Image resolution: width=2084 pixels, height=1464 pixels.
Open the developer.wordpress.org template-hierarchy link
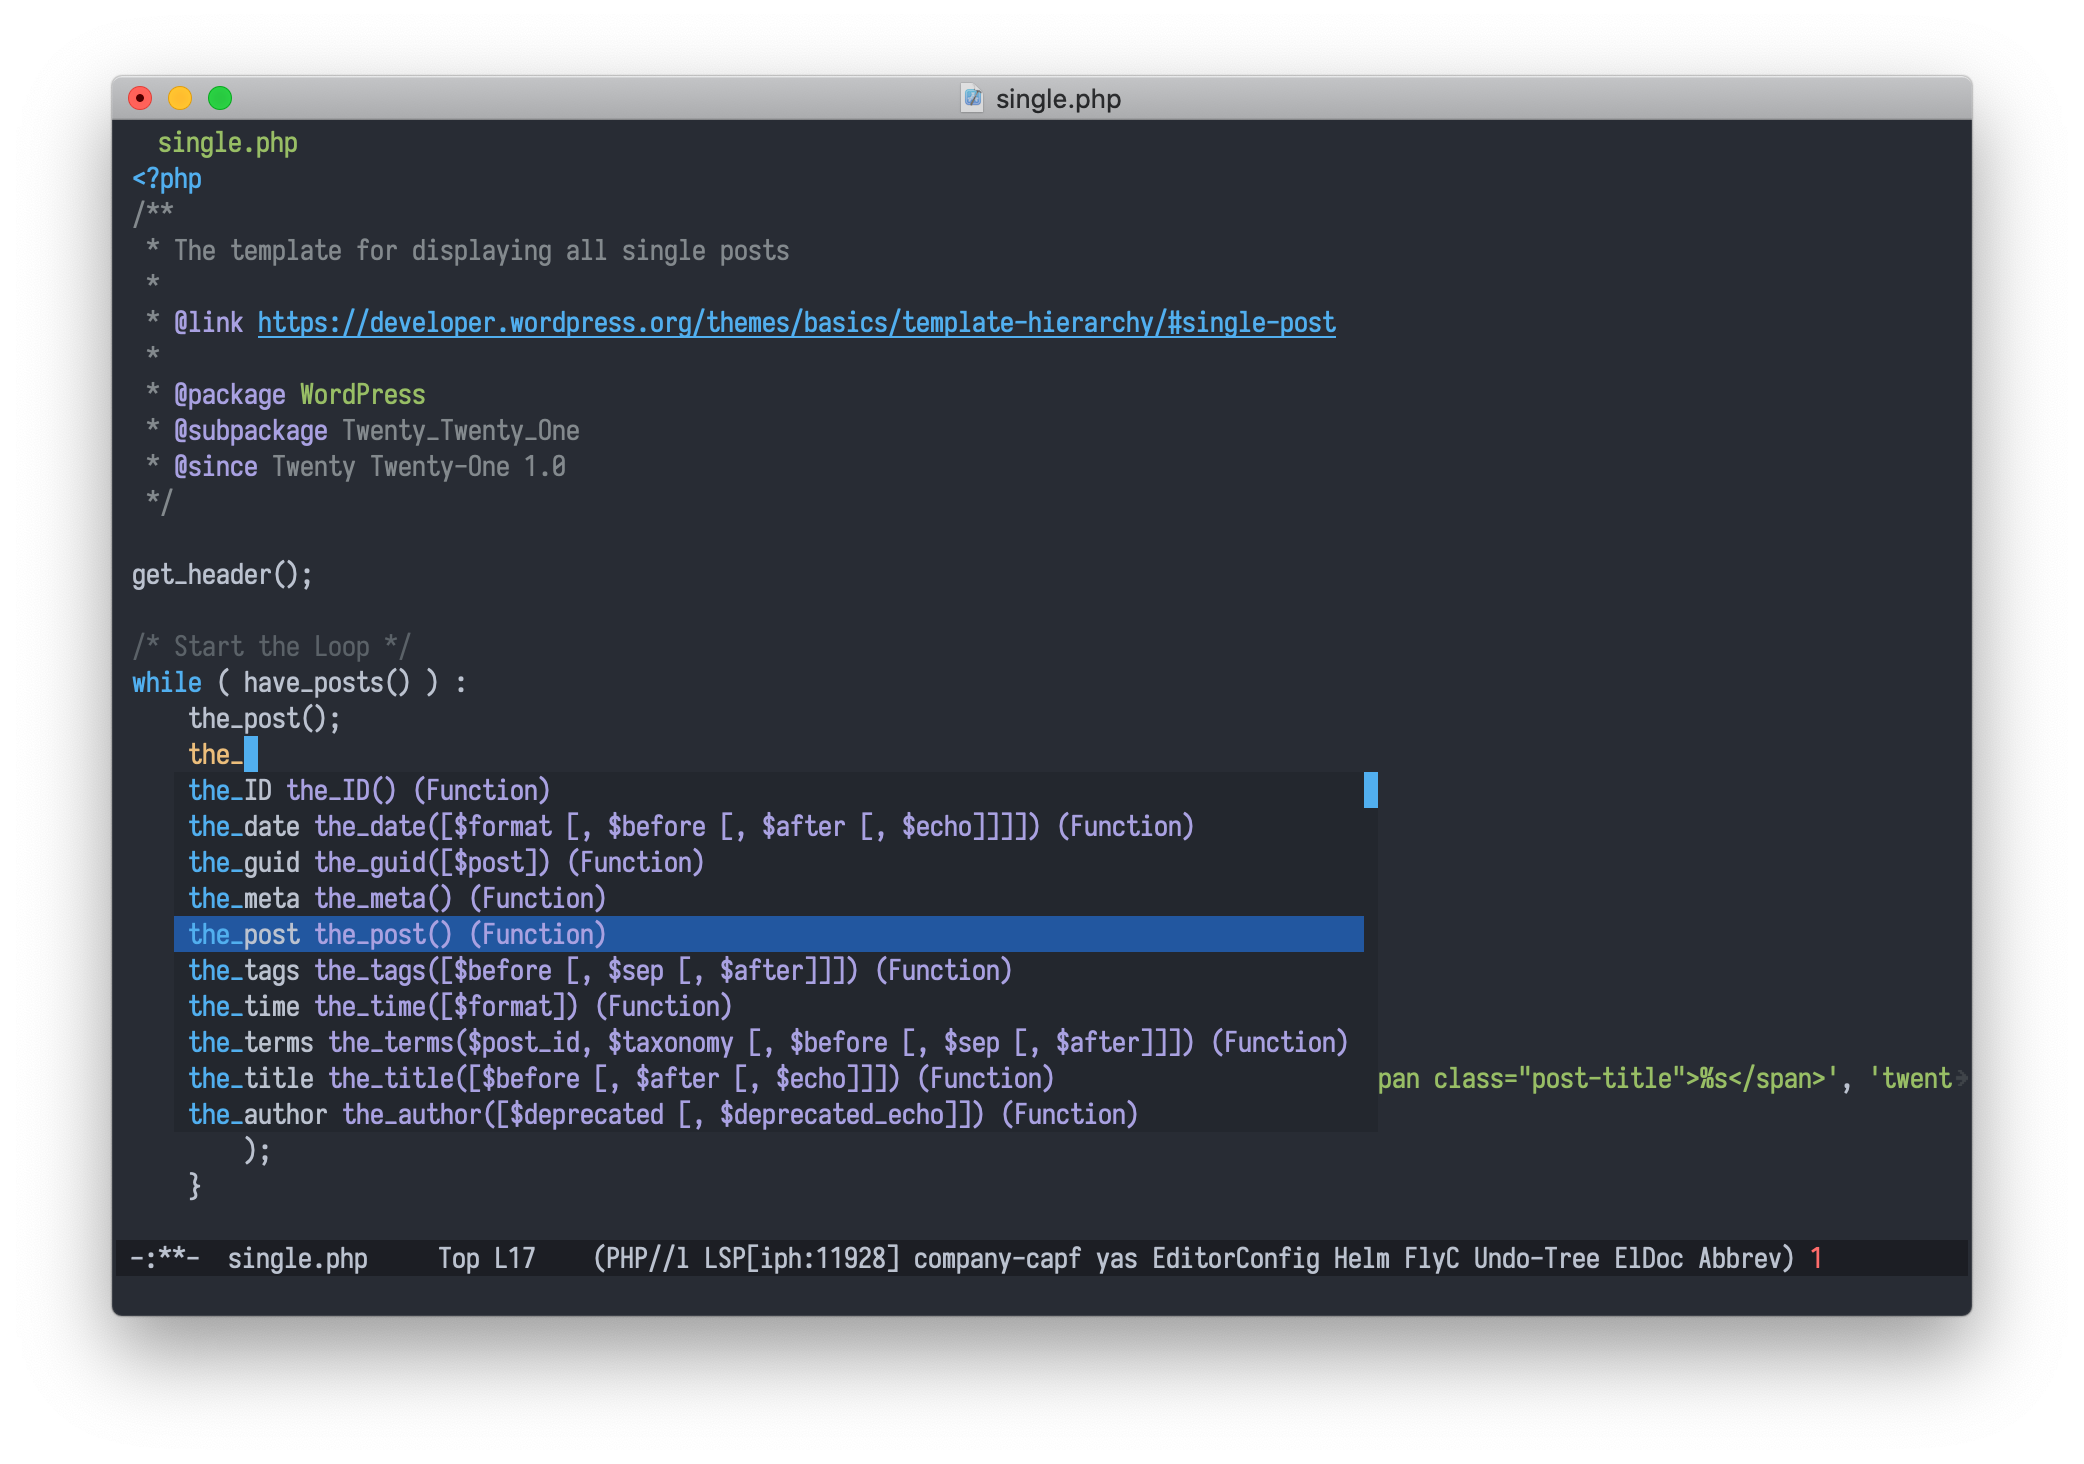coord(796,323)
